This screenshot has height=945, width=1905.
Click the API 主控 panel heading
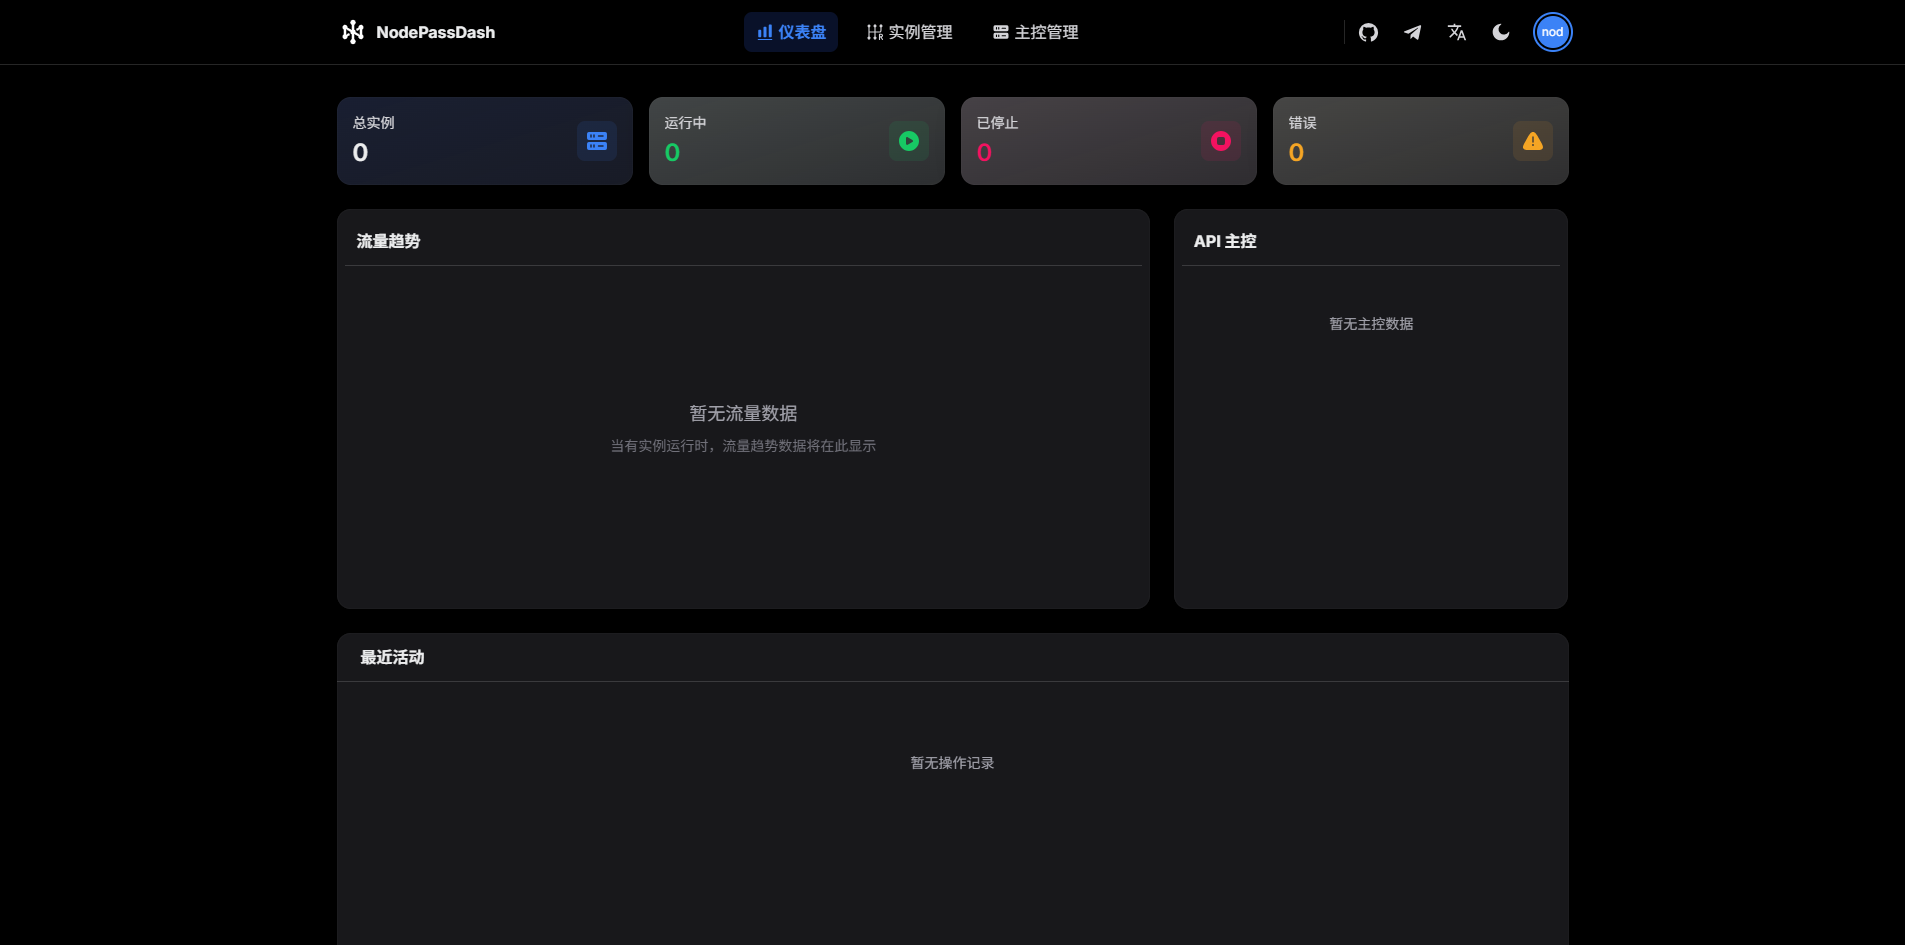point(1225,241)
